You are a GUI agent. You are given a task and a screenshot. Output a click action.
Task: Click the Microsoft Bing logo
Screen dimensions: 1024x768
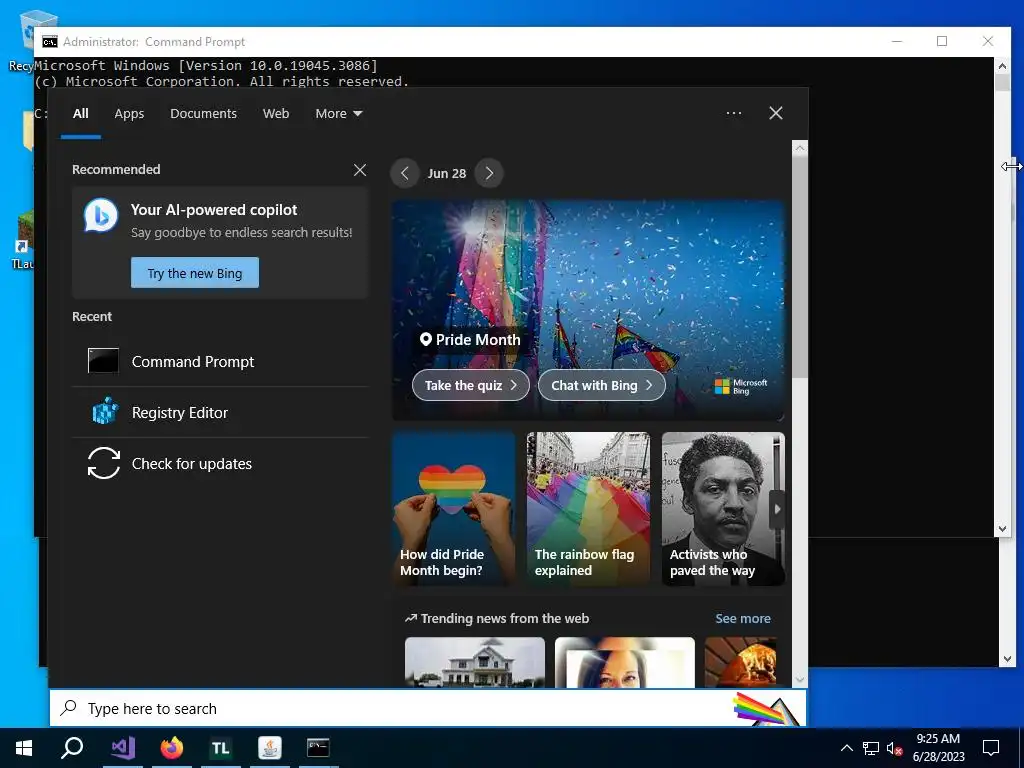741,387
